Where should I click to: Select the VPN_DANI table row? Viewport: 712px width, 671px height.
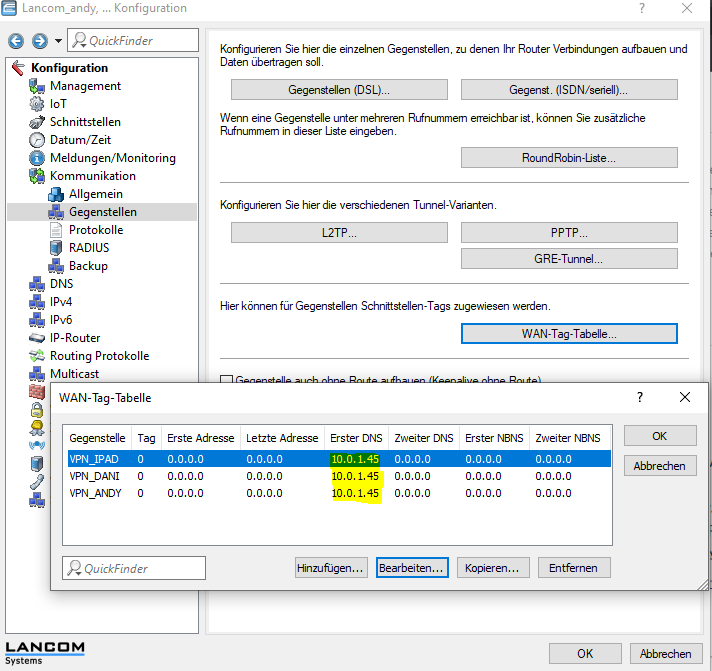(x=339, y=476)
